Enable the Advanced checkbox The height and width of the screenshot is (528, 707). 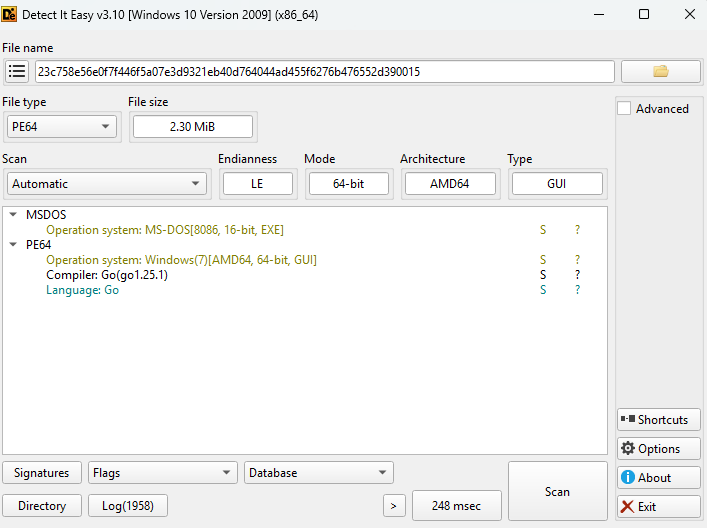[x=624, y=109]
